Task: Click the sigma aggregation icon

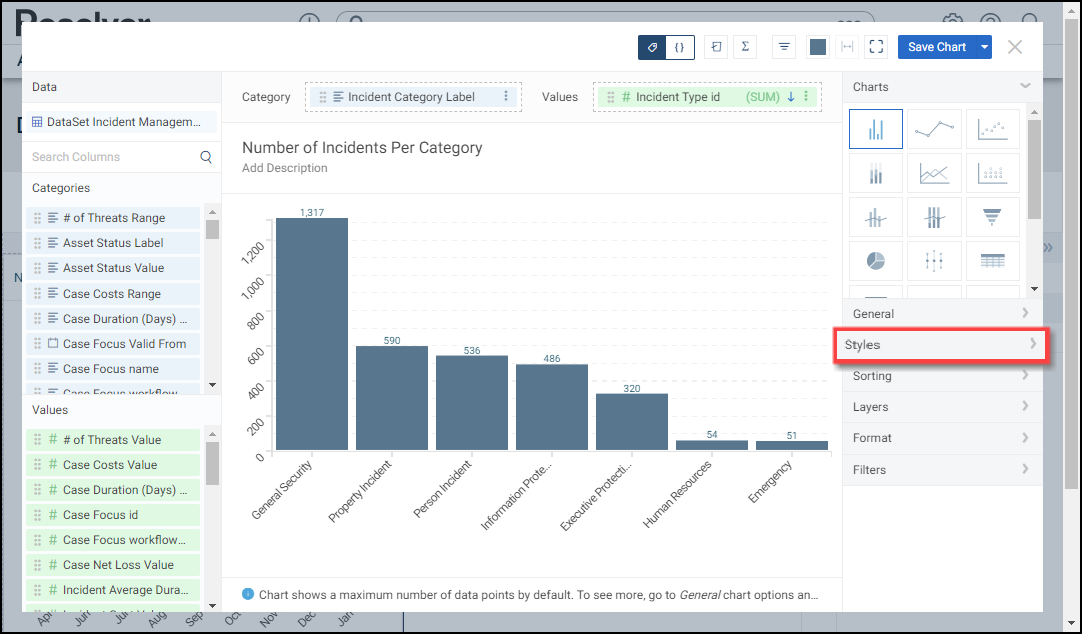Action: (745, 47)
